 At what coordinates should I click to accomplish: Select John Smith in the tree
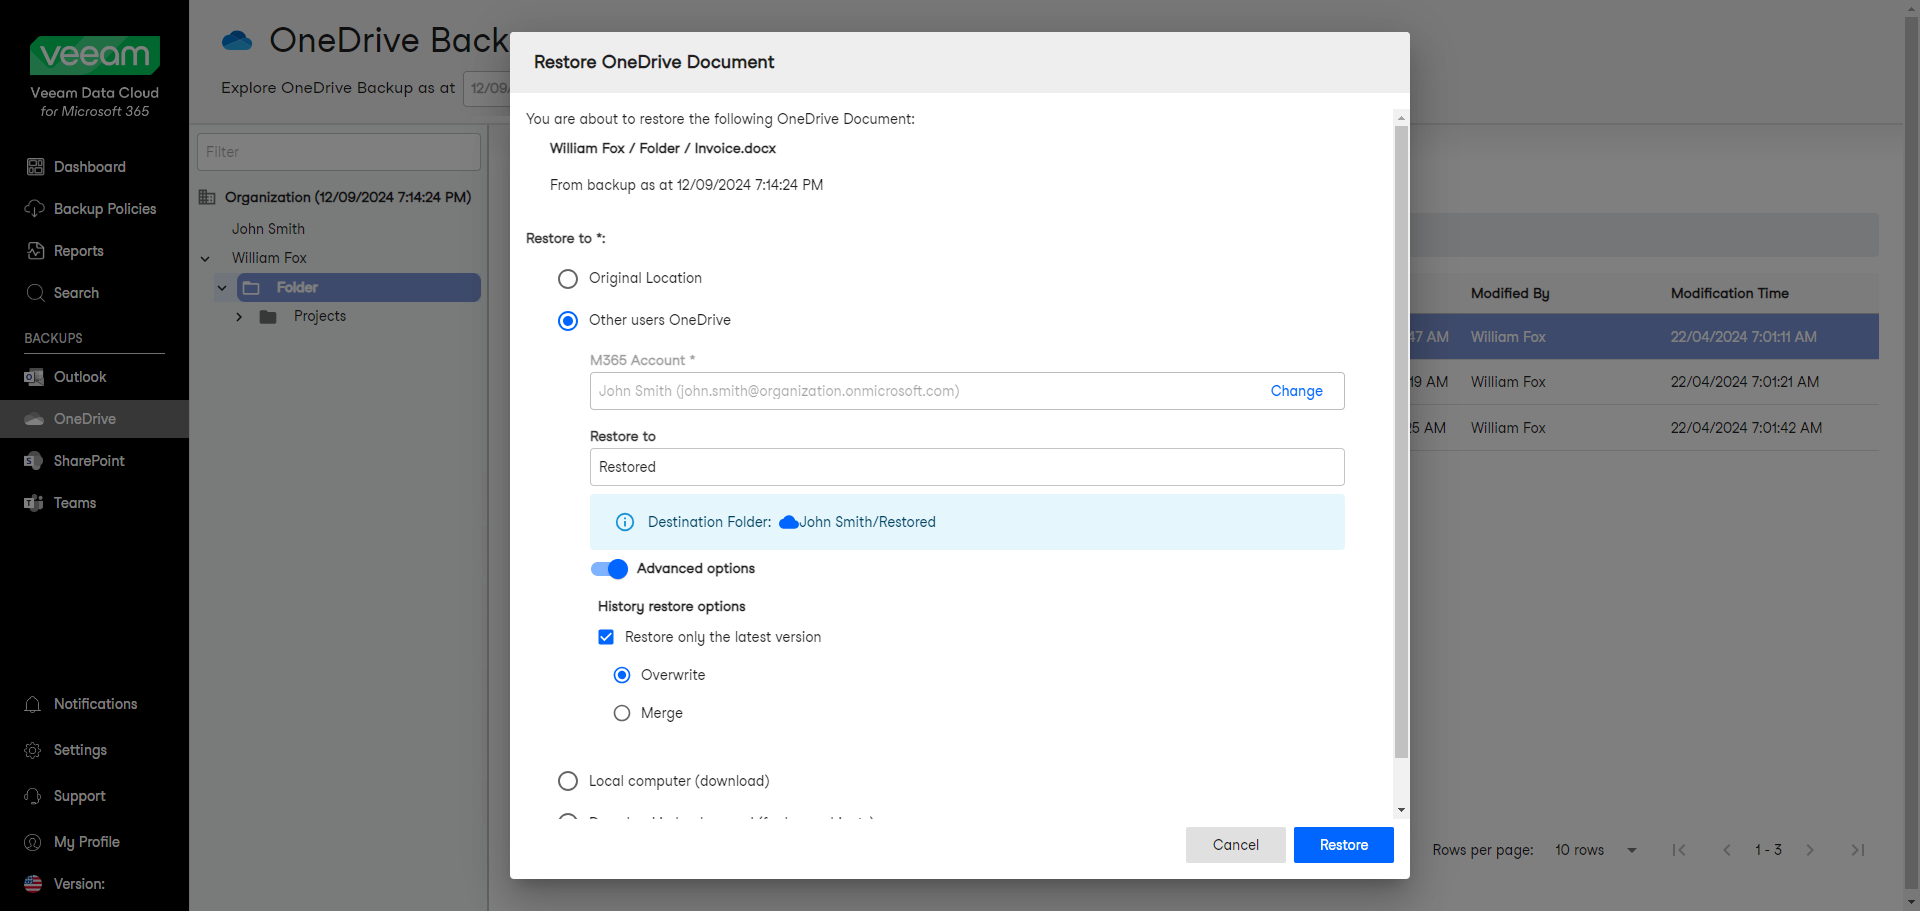[268, 229]
